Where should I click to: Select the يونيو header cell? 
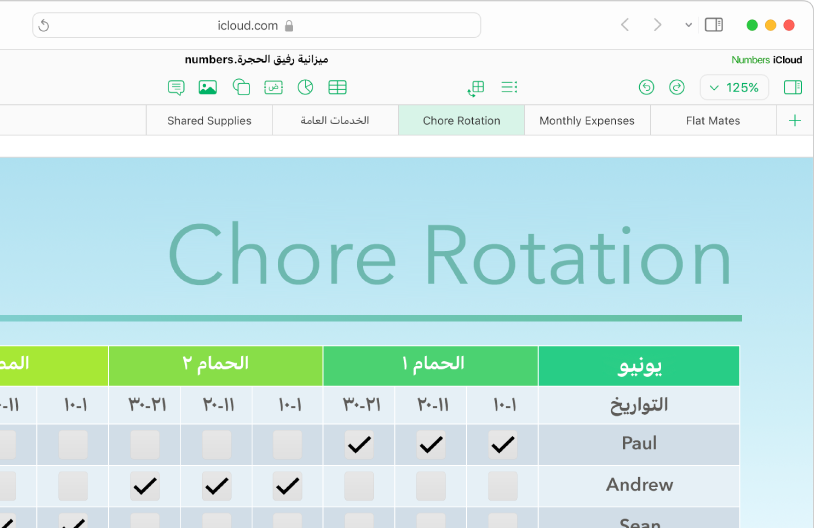coord(639,366)
